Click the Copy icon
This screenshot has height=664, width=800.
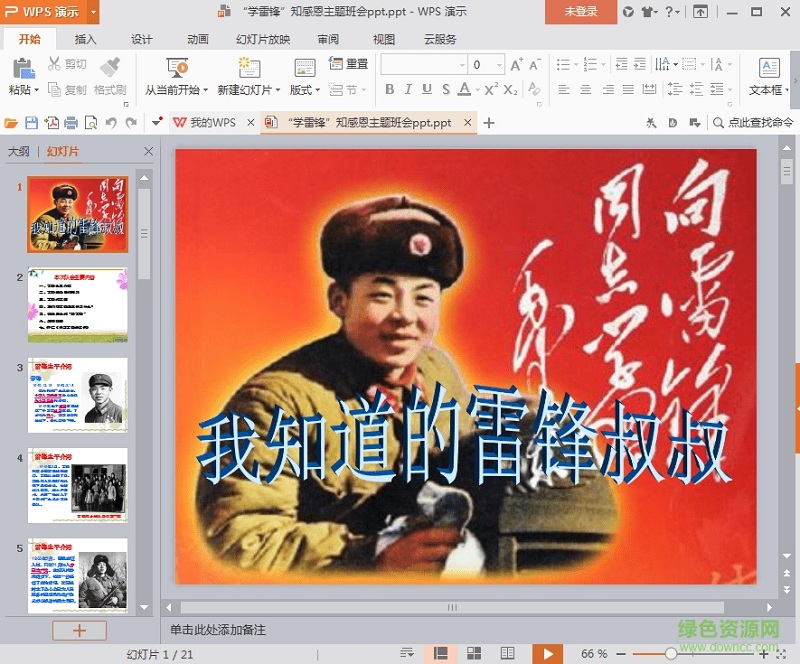(54, 90)
